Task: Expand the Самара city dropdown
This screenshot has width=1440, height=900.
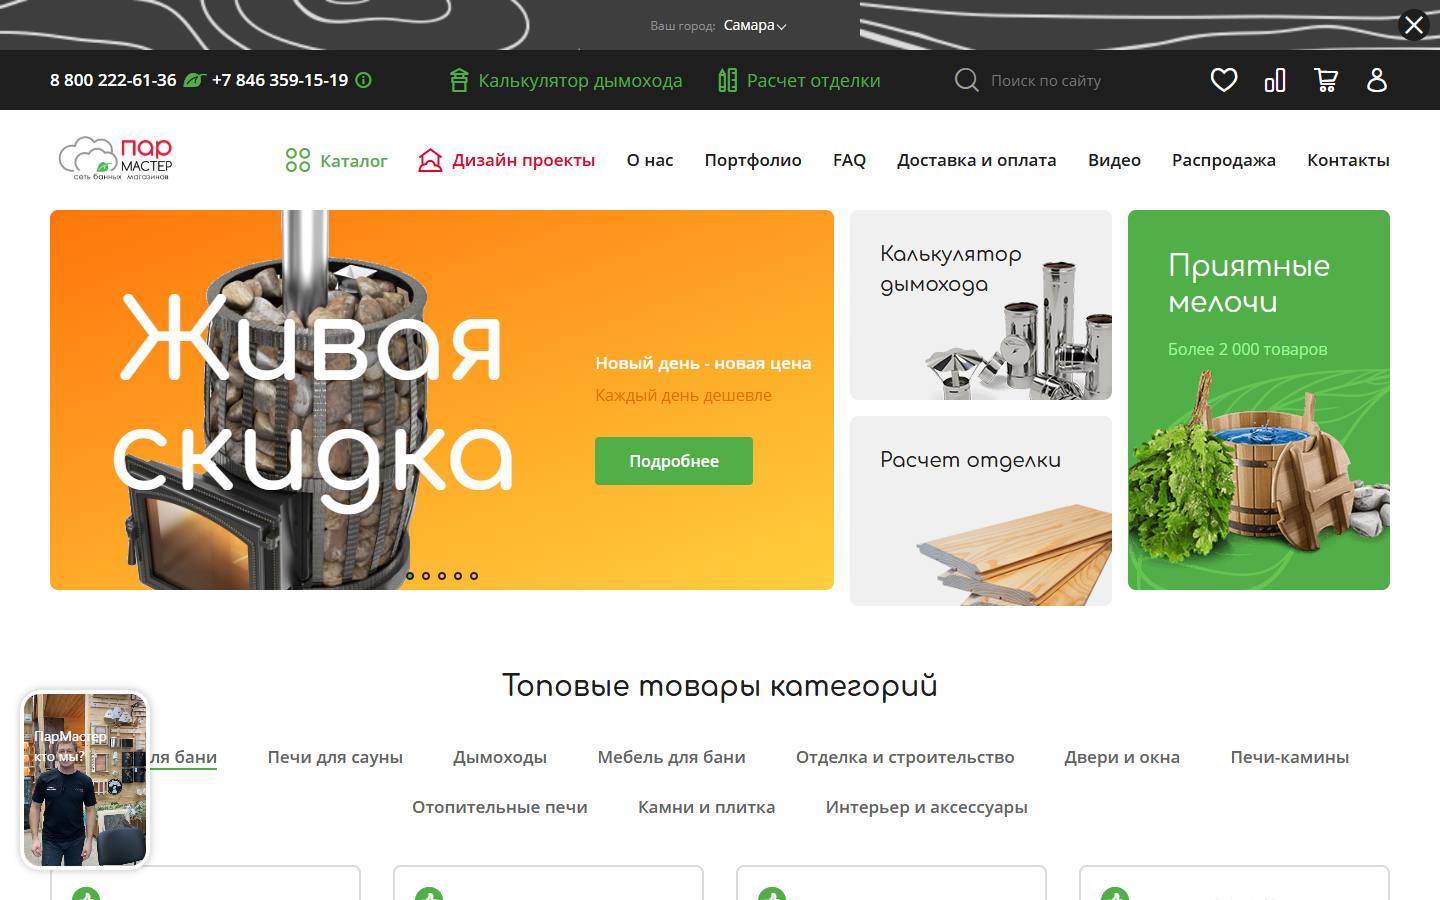Action: click(755, 26)
